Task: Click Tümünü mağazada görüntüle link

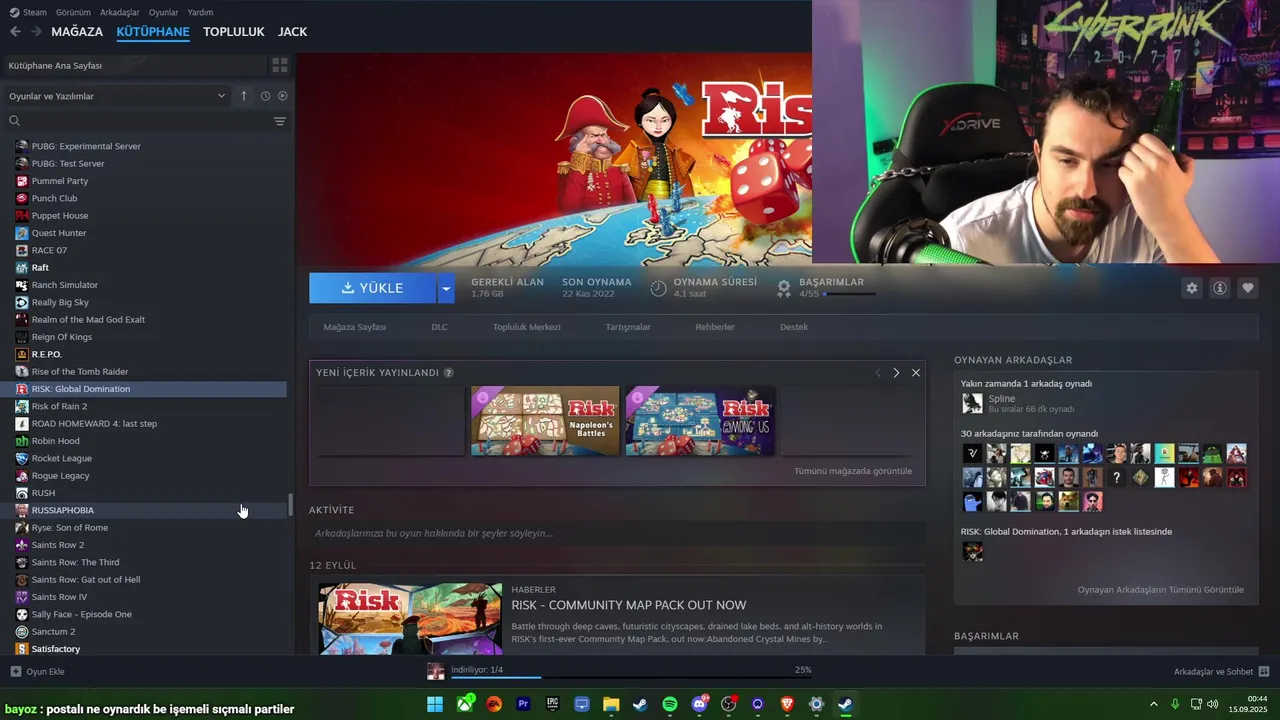Action: pos(853,471)
